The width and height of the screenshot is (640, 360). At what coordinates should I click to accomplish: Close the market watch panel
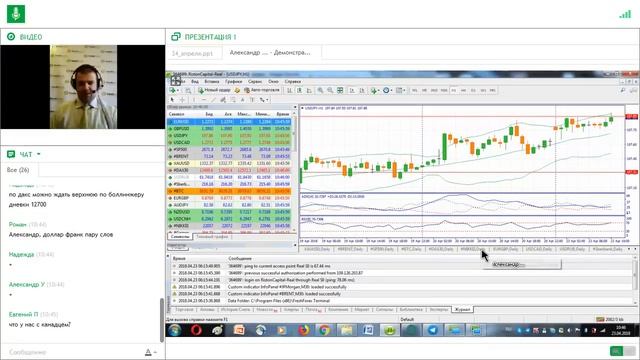(295, 107)
